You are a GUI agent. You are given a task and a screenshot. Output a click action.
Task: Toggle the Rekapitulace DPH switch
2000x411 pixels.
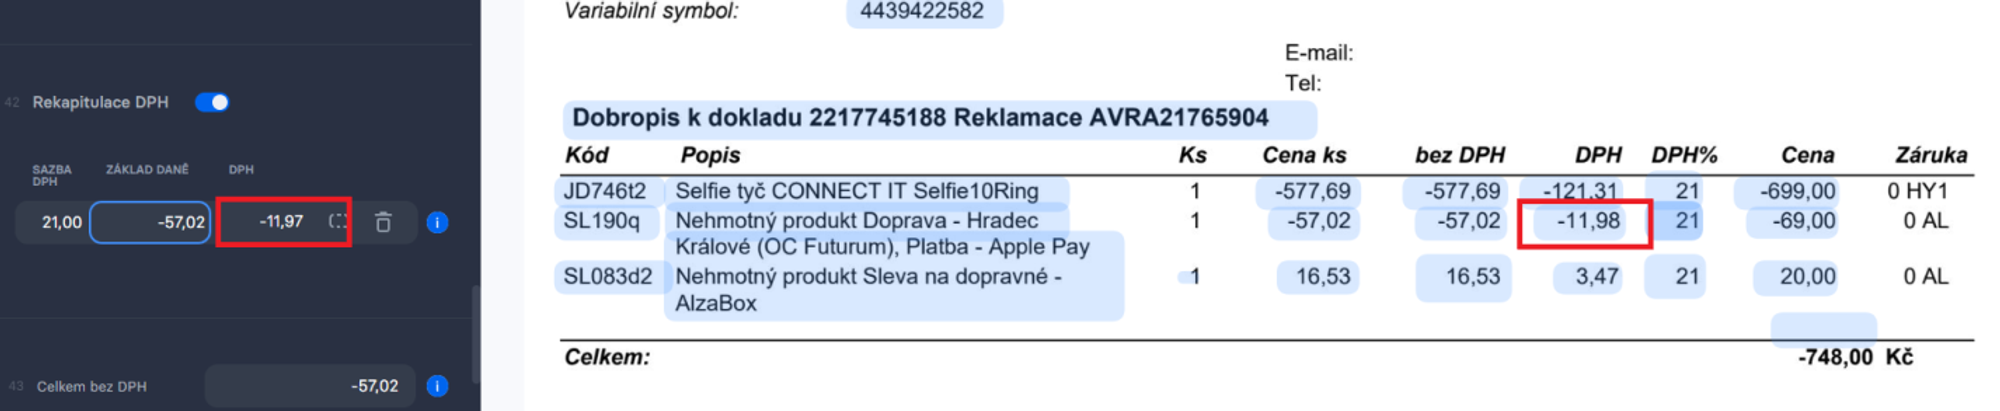click(212, 102)
